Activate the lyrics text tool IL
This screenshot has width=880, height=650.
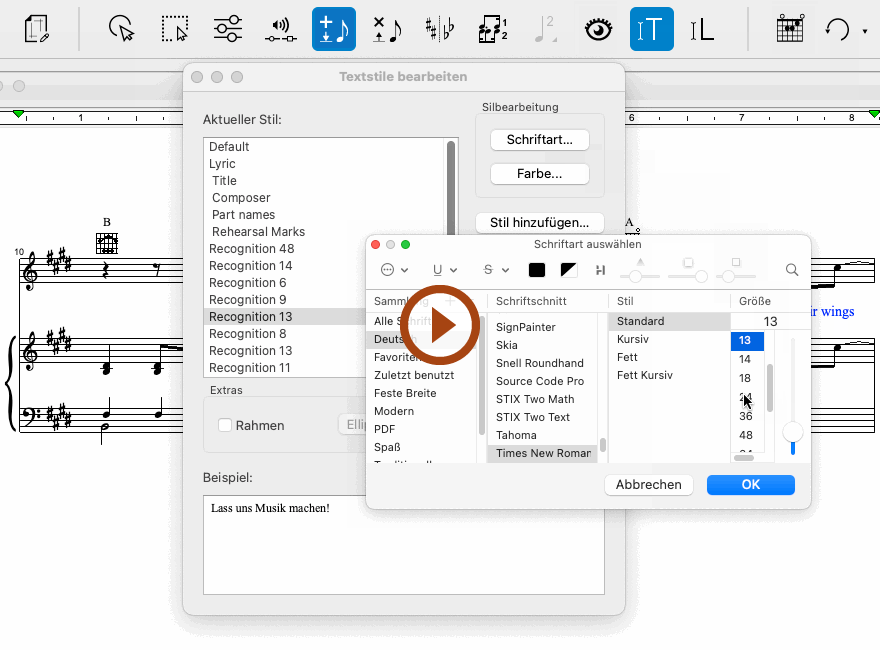702,29
